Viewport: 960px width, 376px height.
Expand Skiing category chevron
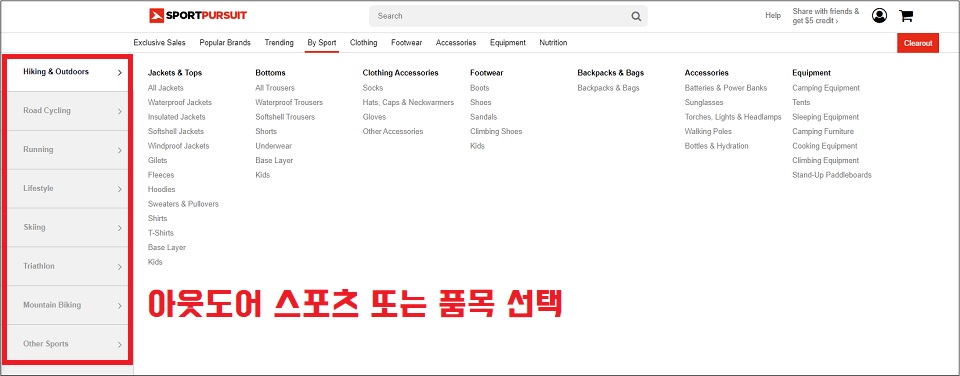(120, 228)
